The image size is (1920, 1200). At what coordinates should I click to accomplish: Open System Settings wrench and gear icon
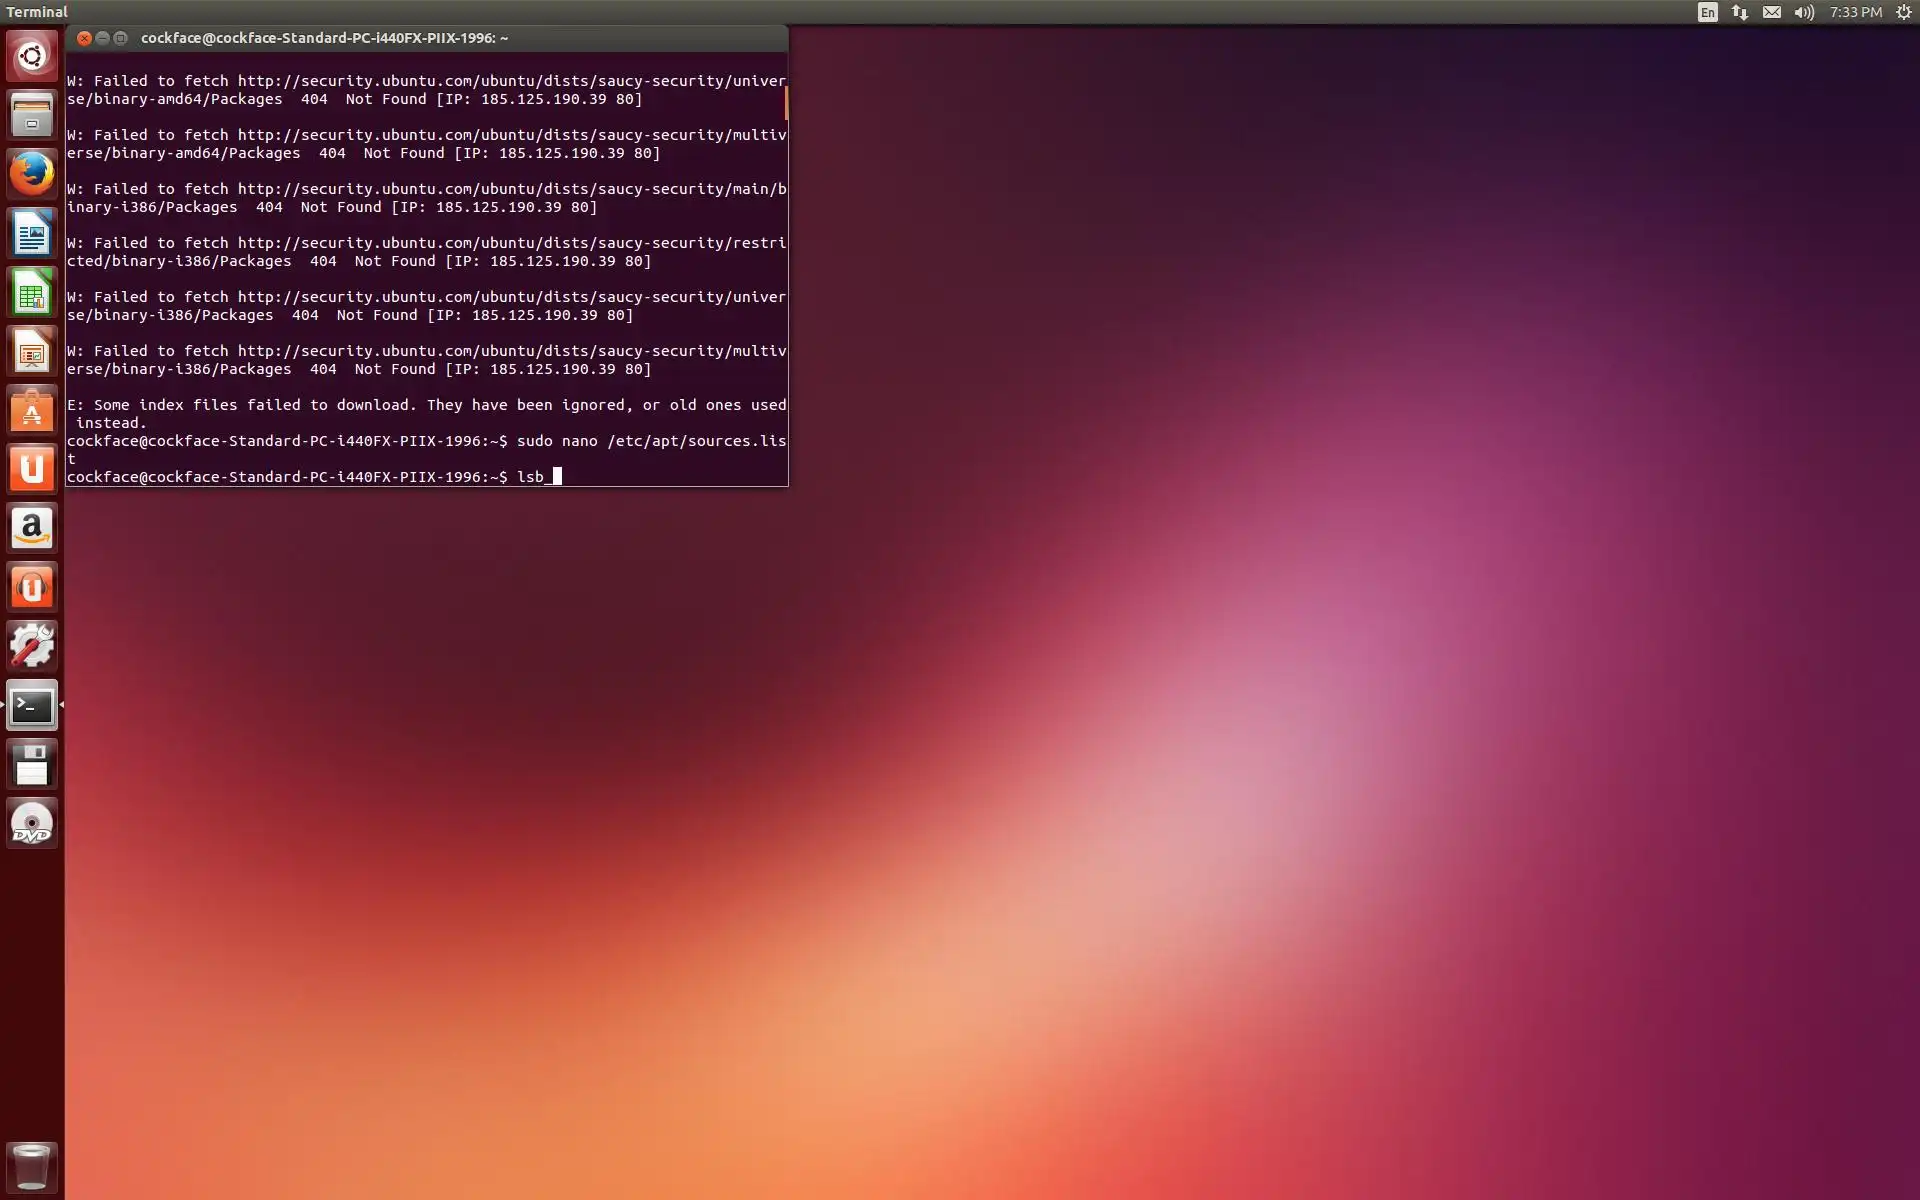[32, 646]
